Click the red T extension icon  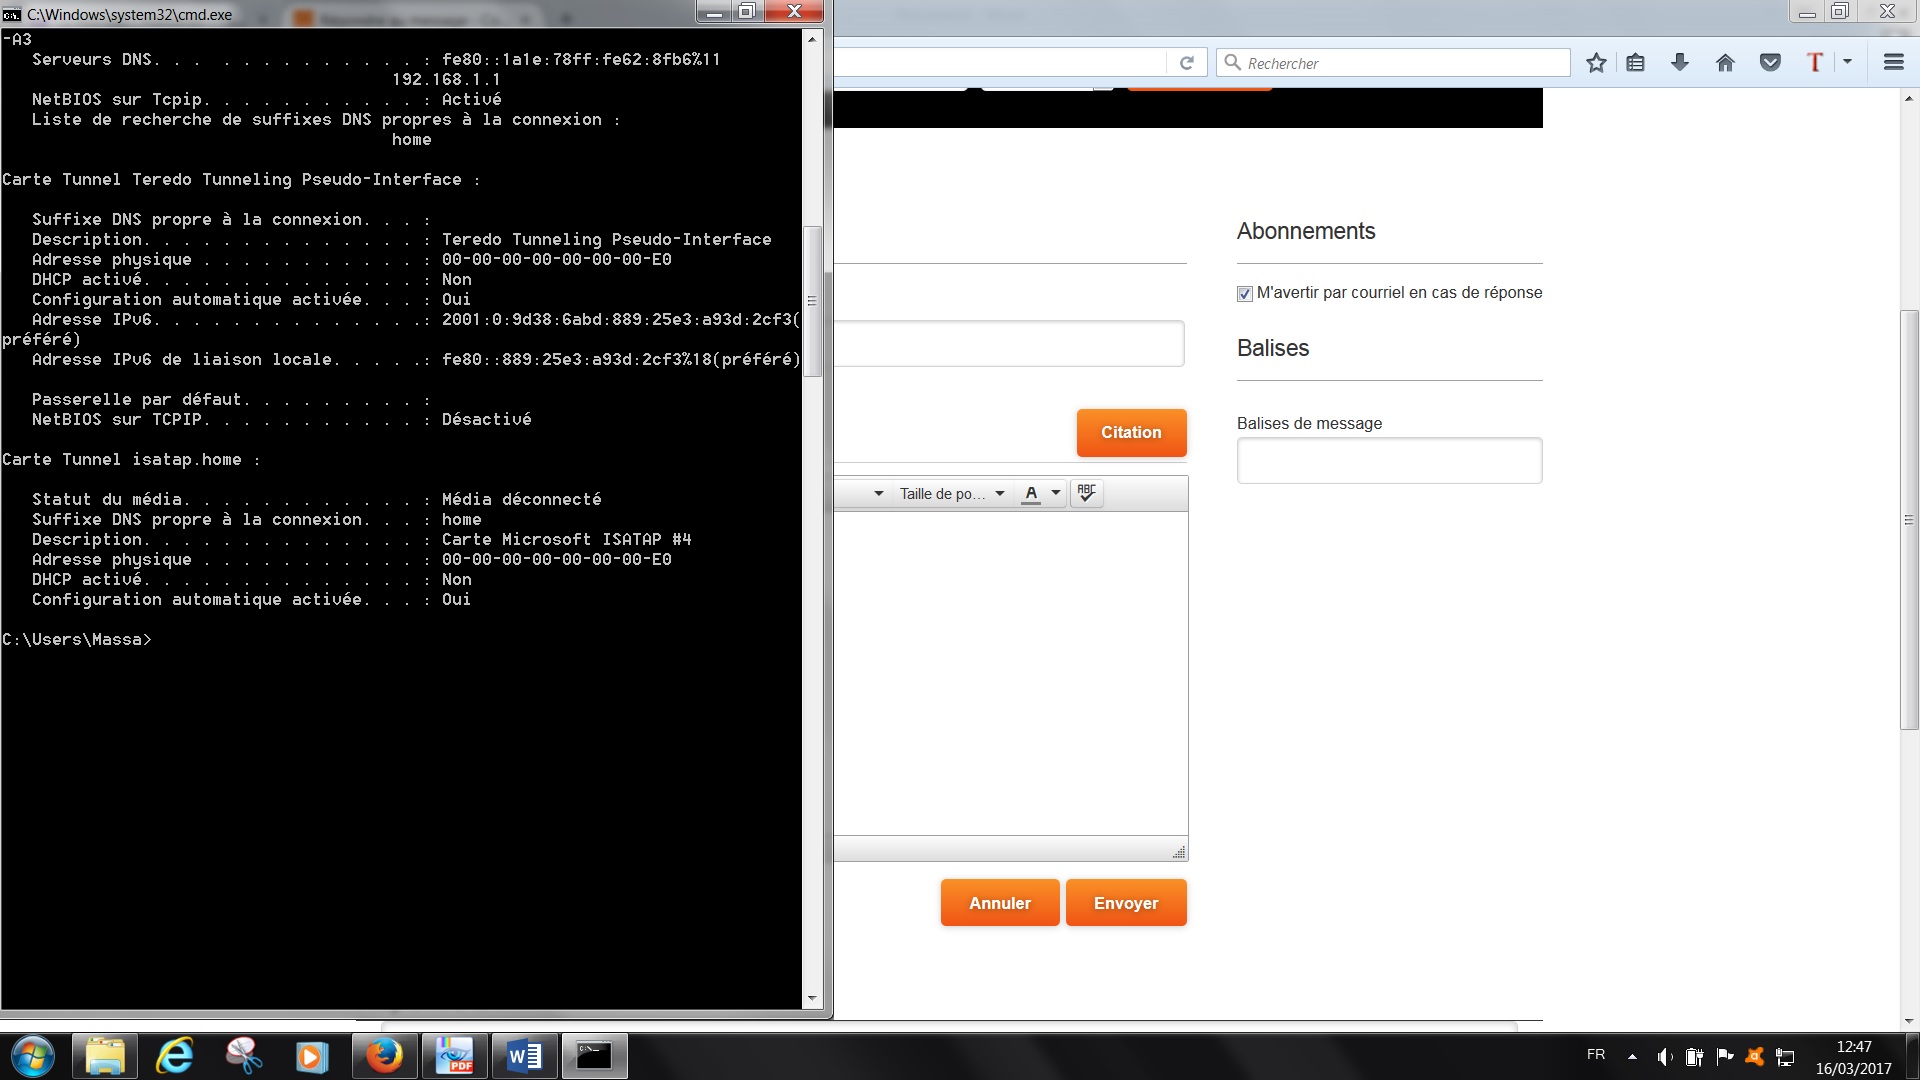point(1815,62)
